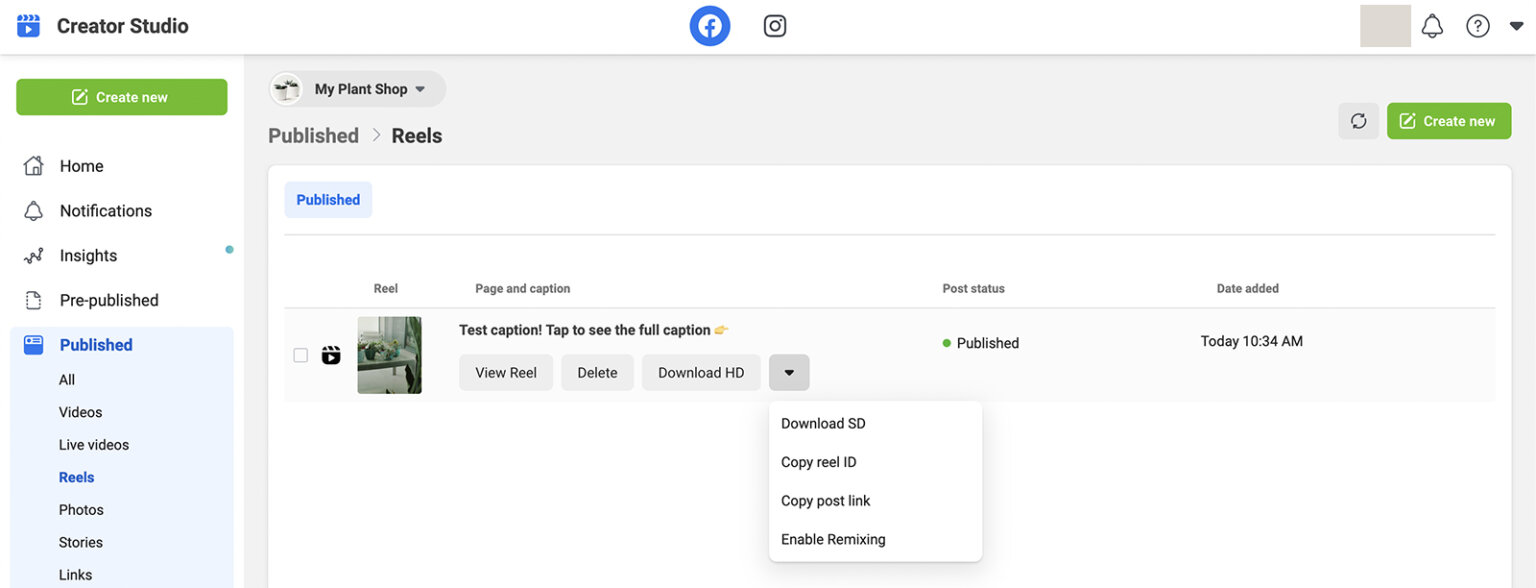Choose Copy post link from the menu
Viewport: 1536px width, 588px height.
(825, 500)
